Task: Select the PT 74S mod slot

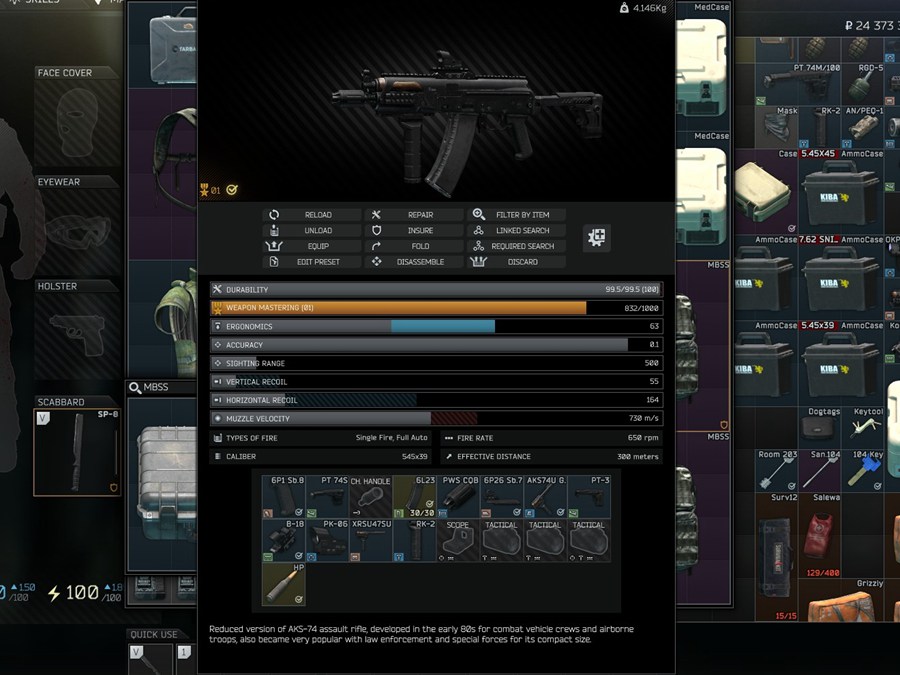Action: pyautogui.click(x=328, y=496)
